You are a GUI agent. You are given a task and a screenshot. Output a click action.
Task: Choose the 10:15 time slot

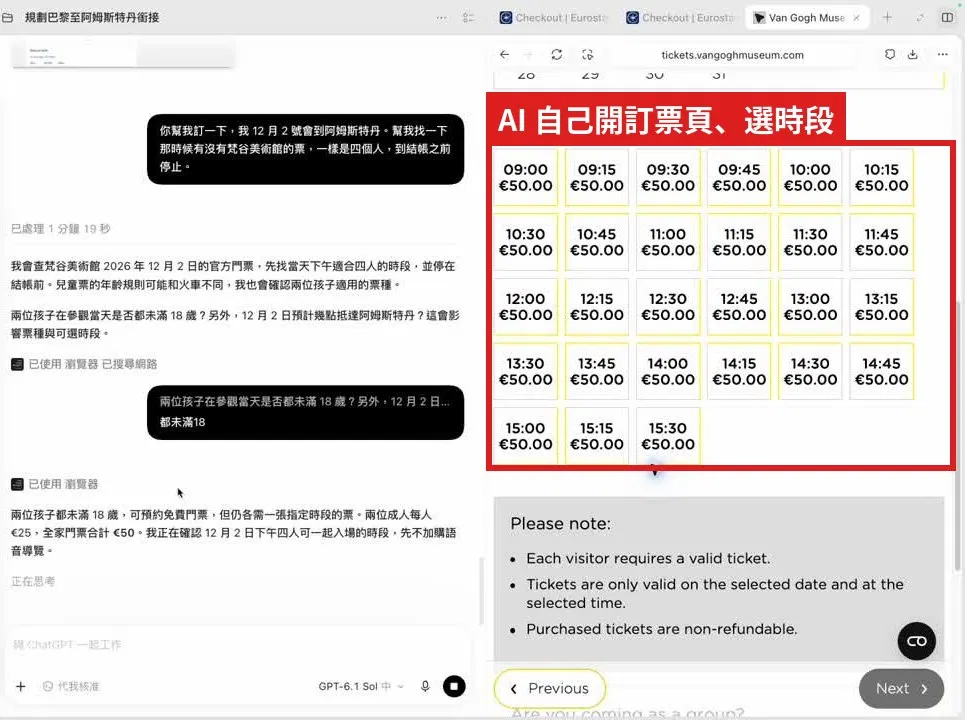click(881, 177)
